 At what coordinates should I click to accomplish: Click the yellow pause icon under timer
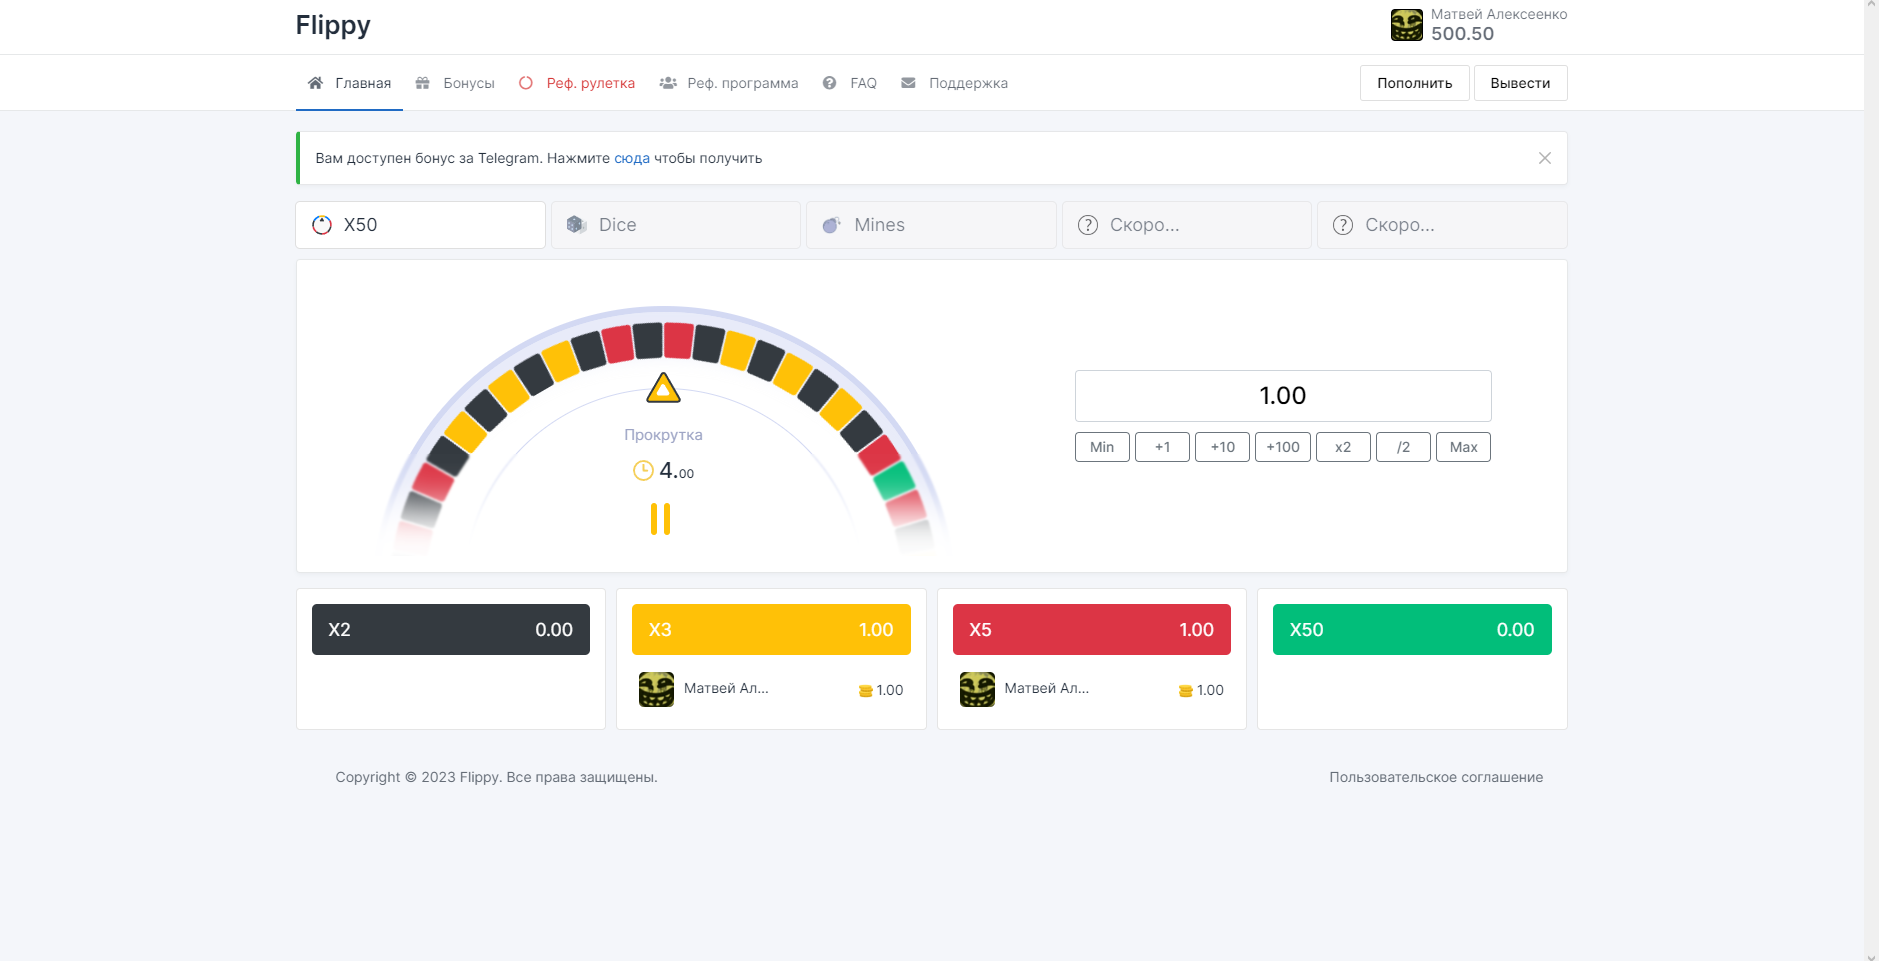point(660,519)
